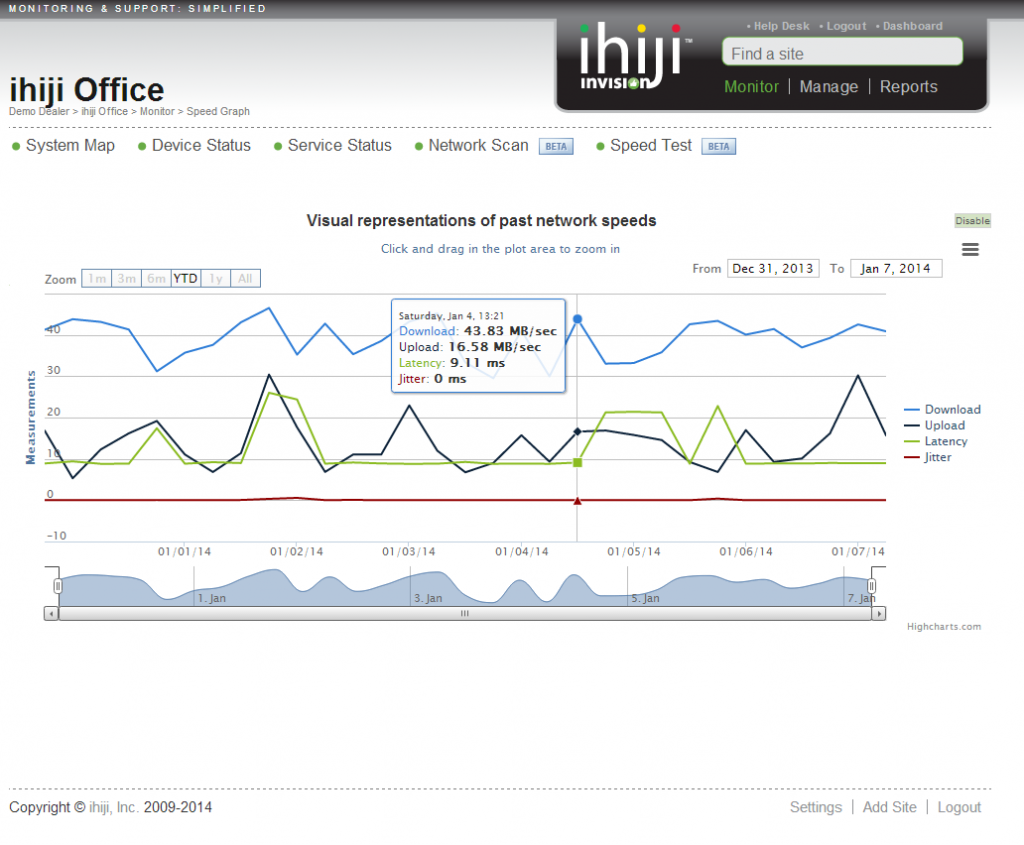
Task: Click the Find a site search box
Action: tap(842, 52)
